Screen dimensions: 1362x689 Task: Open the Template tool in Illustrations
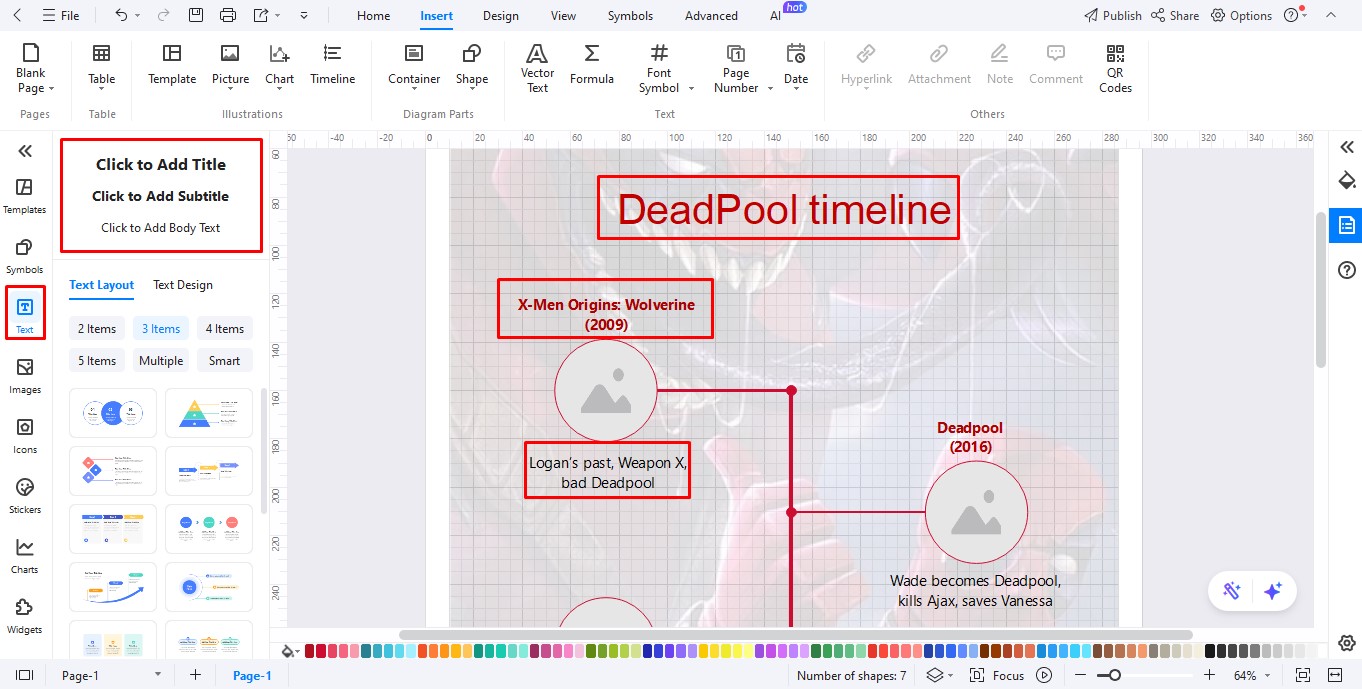[x=172, y=66]
